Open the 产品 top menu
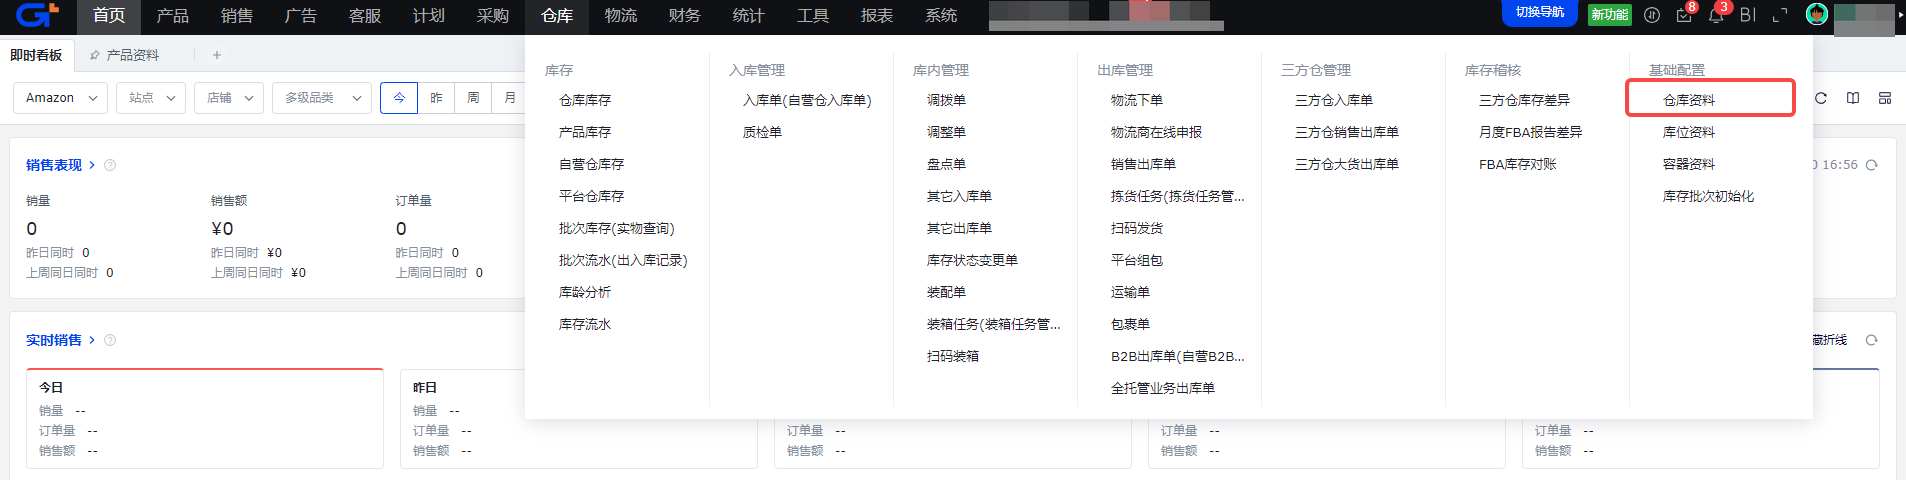Screen dimensions: 1906x480 (173, 16)
